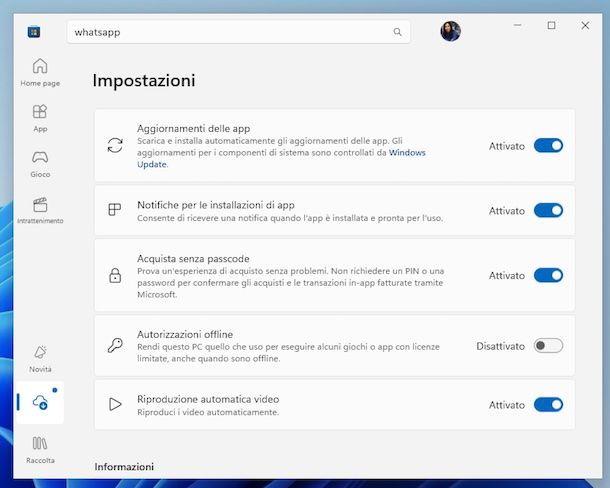Open the Novità sidebar item

click(40, 359)
